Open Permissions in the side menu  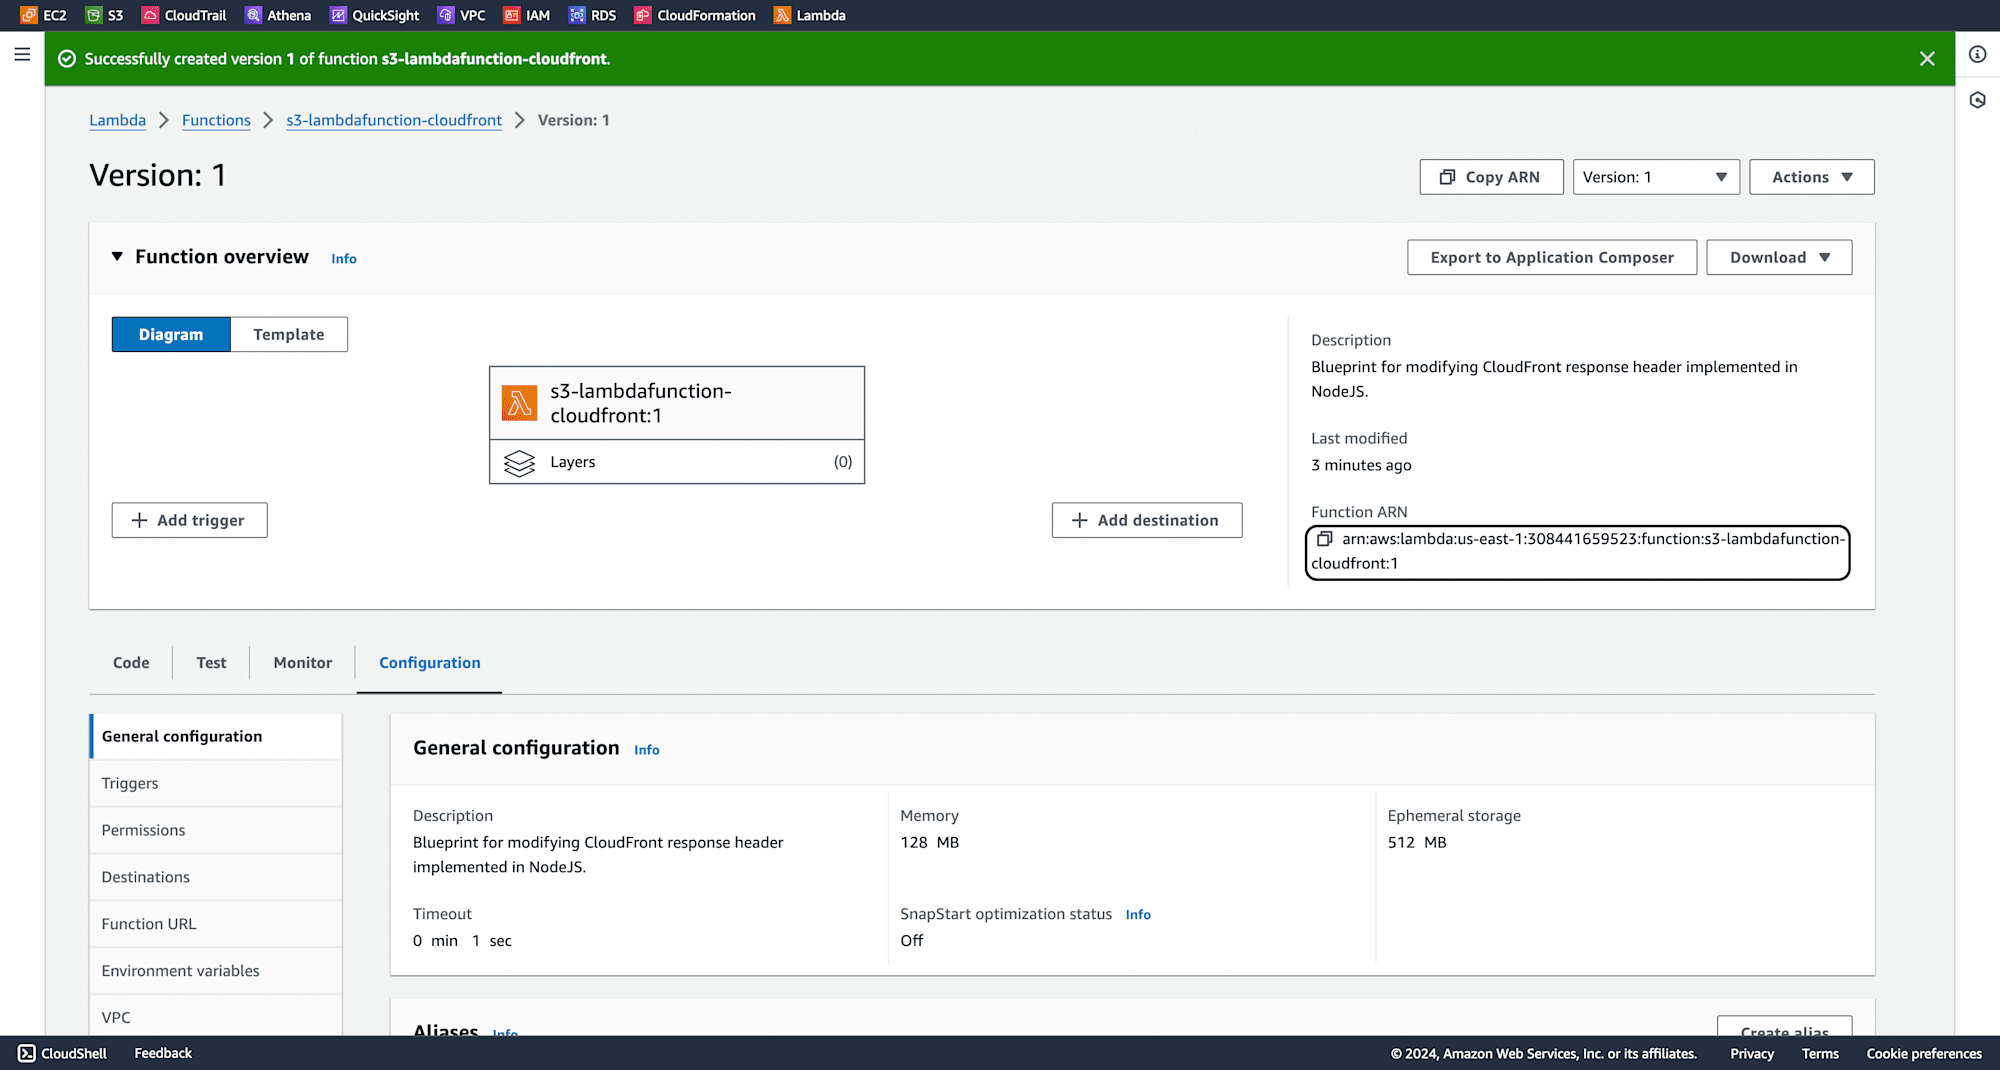click(x=216, y=830)
